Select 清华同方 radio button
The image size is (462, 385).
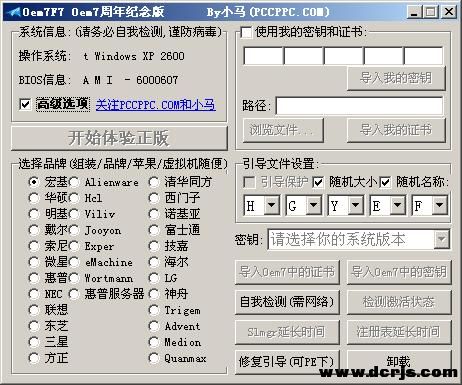tap(154, 182)
